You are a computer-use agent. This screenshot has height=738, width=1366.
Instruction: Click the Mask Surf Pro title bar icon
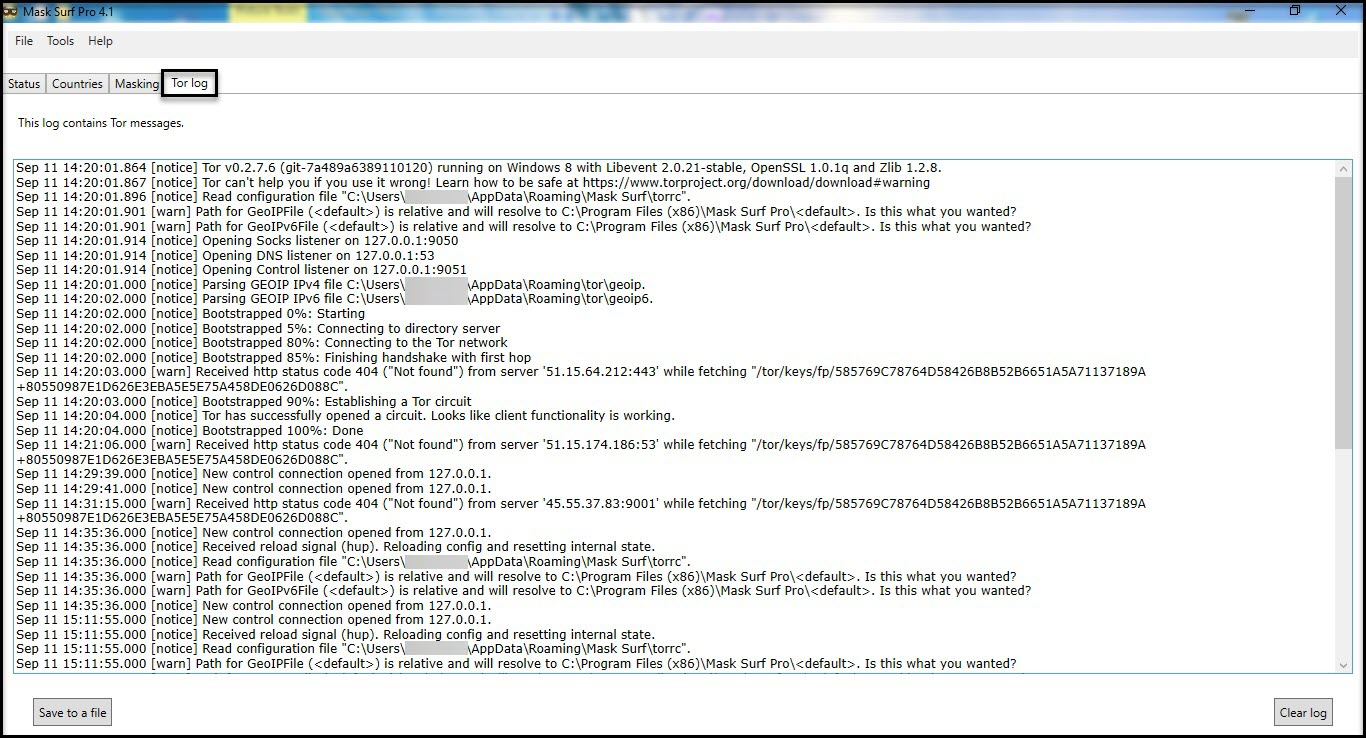[x=10, y=11]
